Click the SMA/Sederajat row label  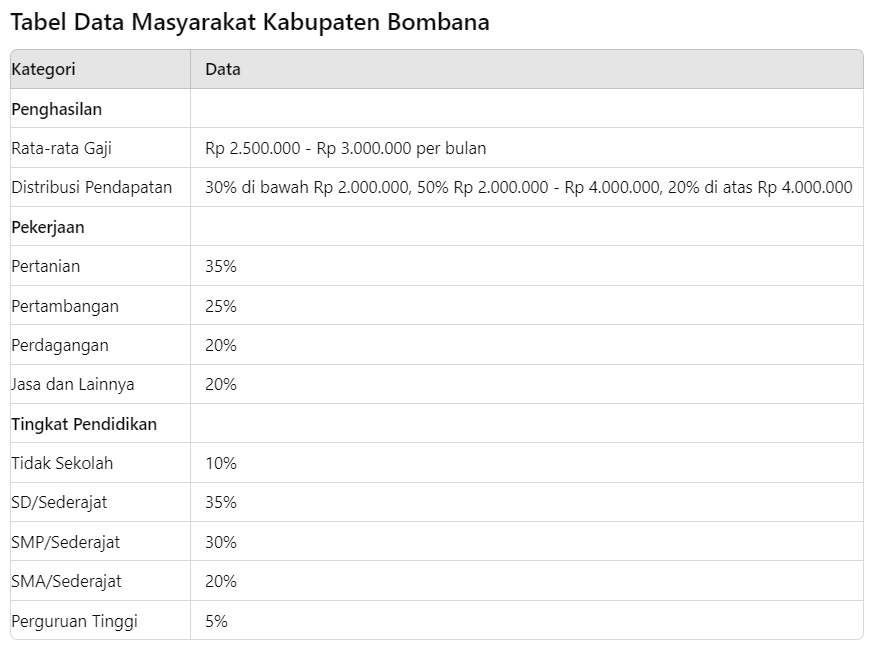(x=66, y=581)
